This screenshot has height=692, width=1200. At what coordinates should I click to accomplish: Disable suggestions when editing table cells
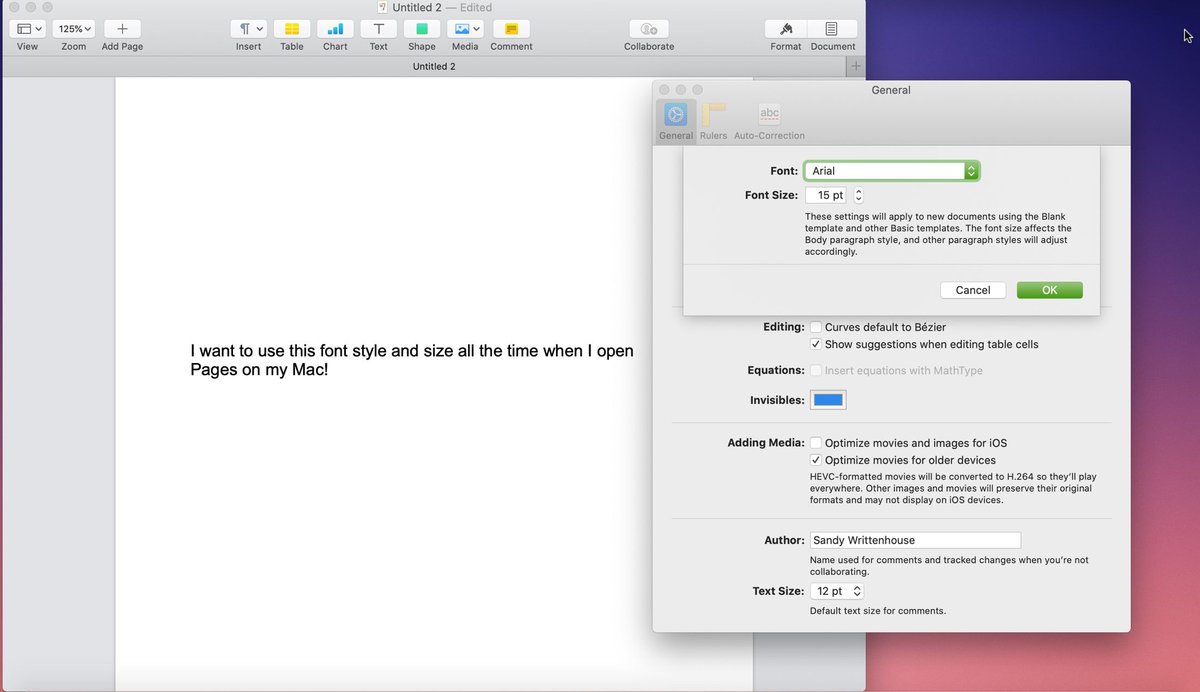pyautogui.click(x=816, y=343)
